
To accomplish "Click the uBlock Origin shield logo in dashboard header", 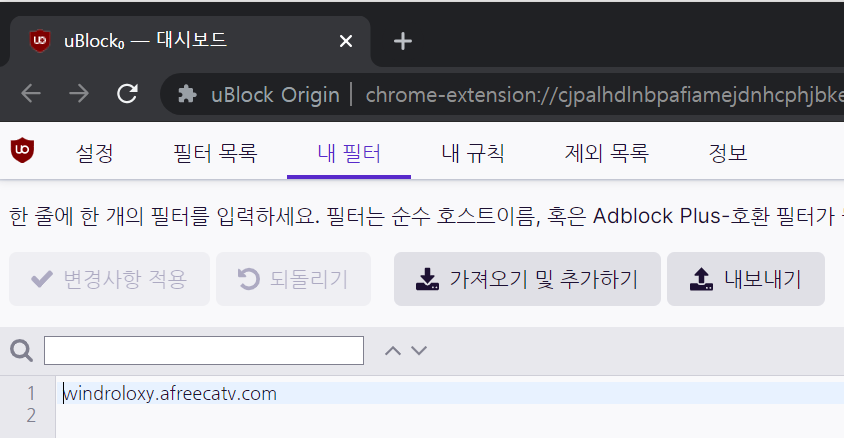I will point(23,151).
